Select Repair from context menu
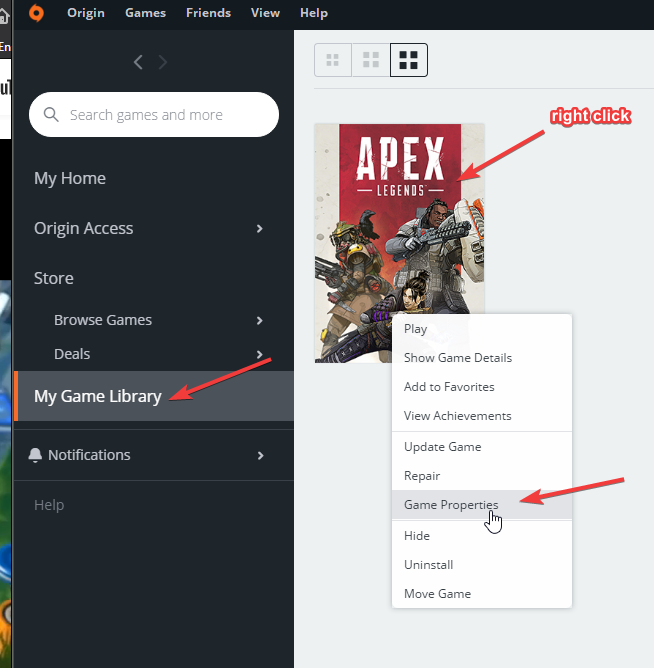654x668 pixels. tap(482, 476)
